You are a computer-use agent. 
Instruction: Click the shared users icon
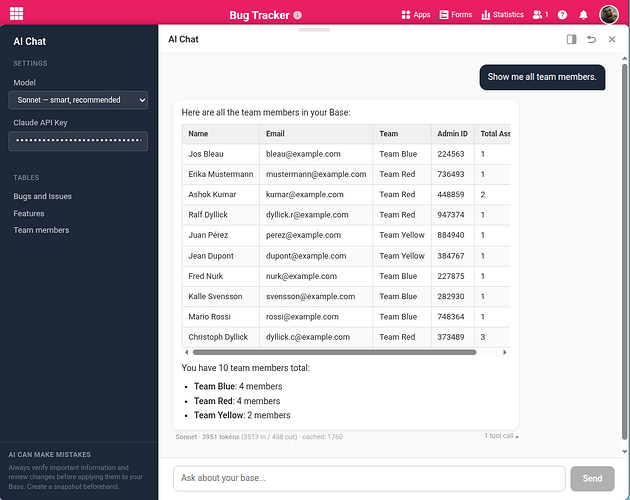click(x=540, y=15)
